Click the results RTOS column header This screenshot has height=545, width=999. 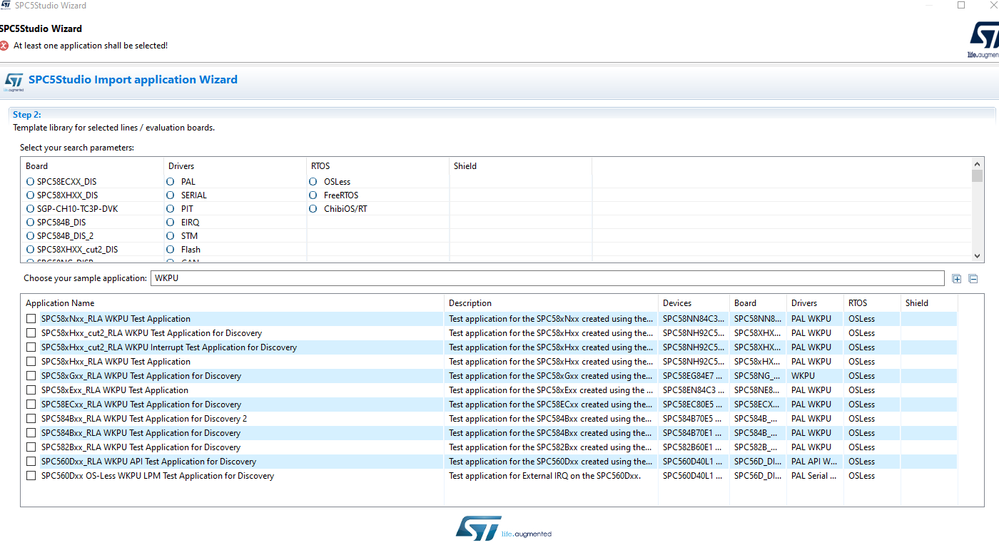click(x=872, y=303)
